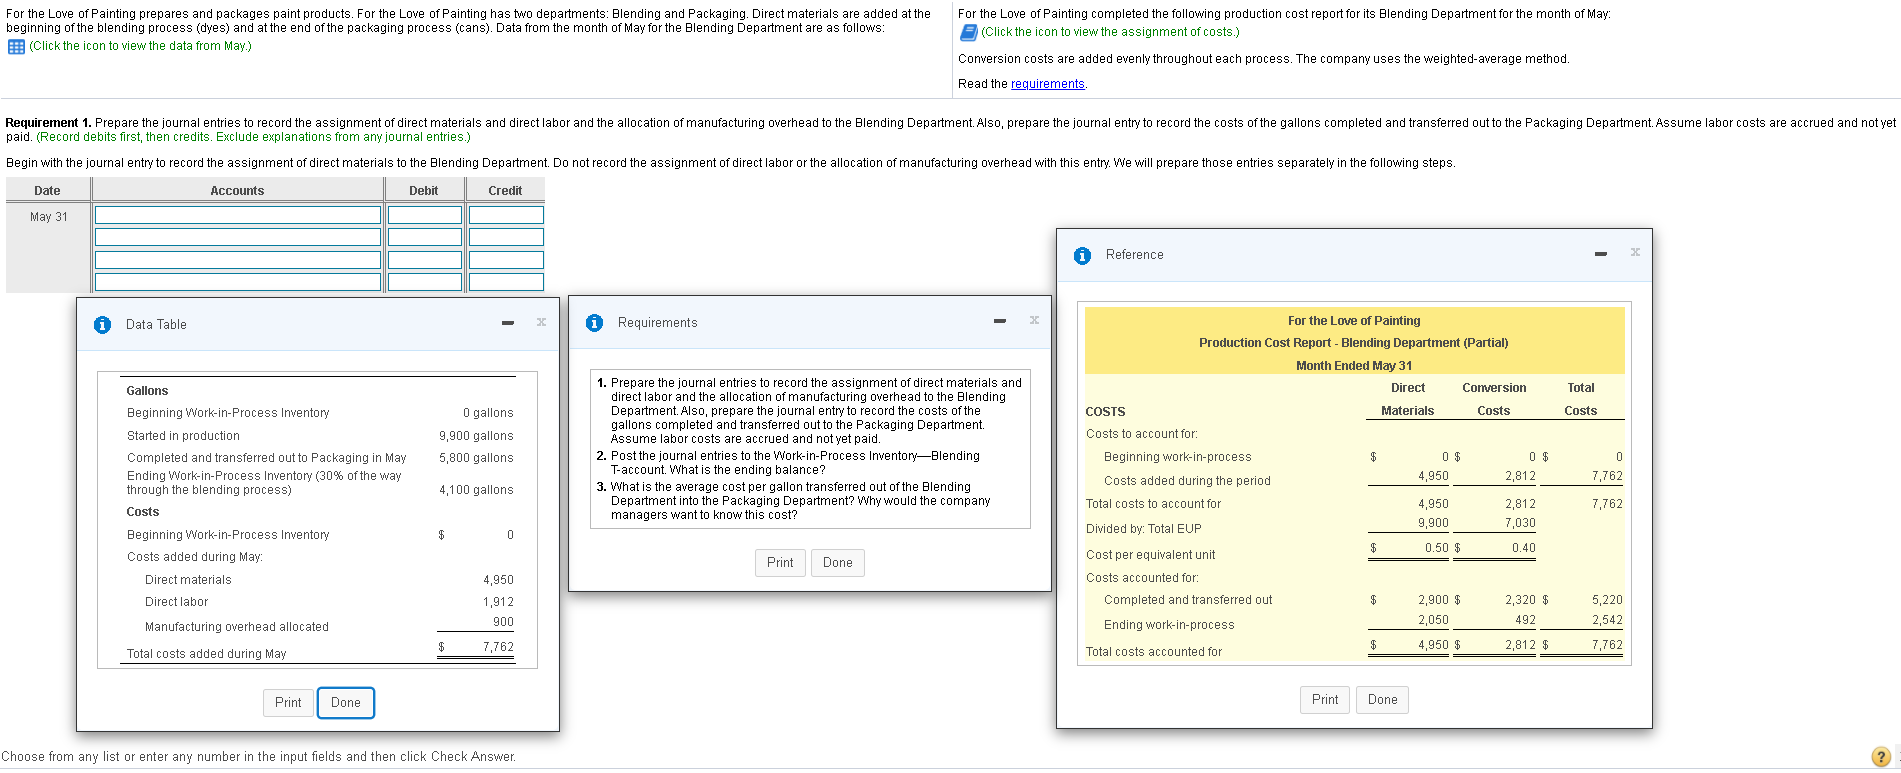
Task: Click Done in the Data Table dialog
Action: click(x=346, y=703)
